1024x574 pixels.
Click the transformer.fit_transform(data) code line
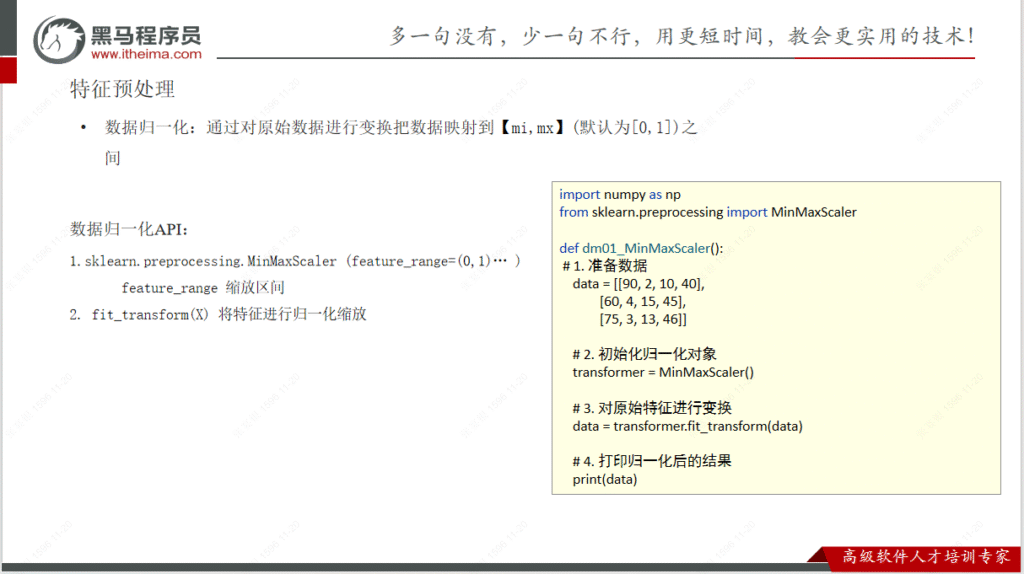(687, 426)
